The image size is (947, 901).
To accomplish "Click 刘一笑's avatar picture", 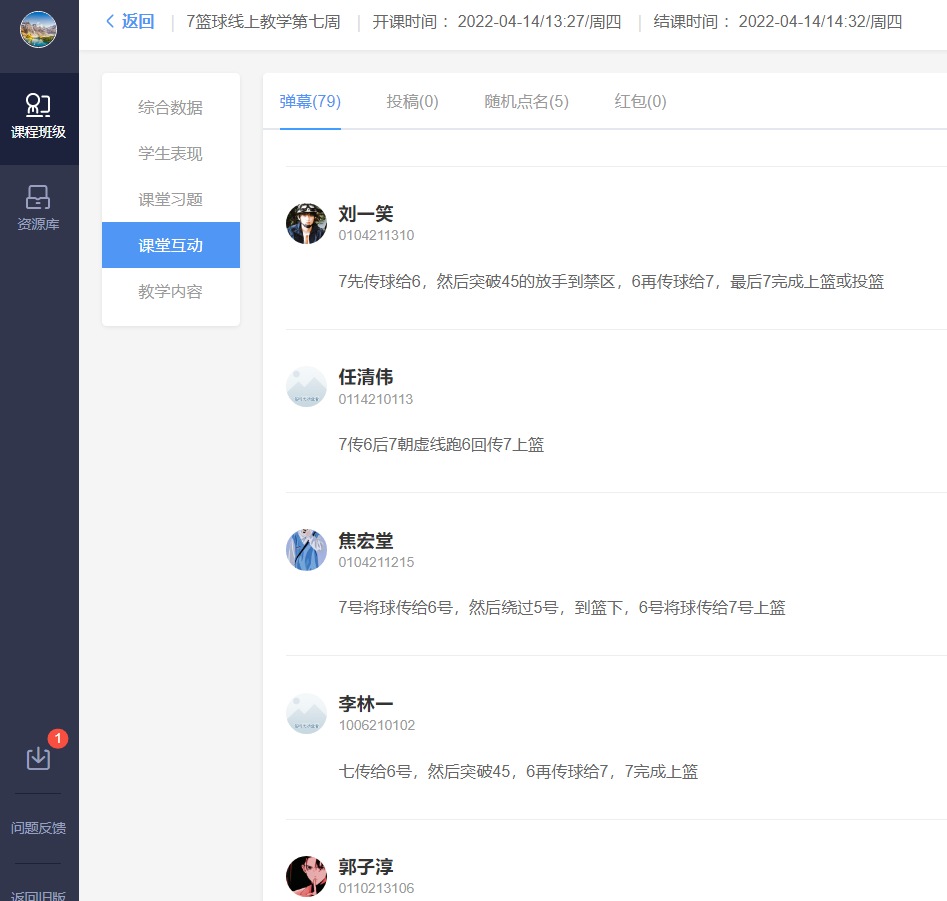I will (306, 223).
